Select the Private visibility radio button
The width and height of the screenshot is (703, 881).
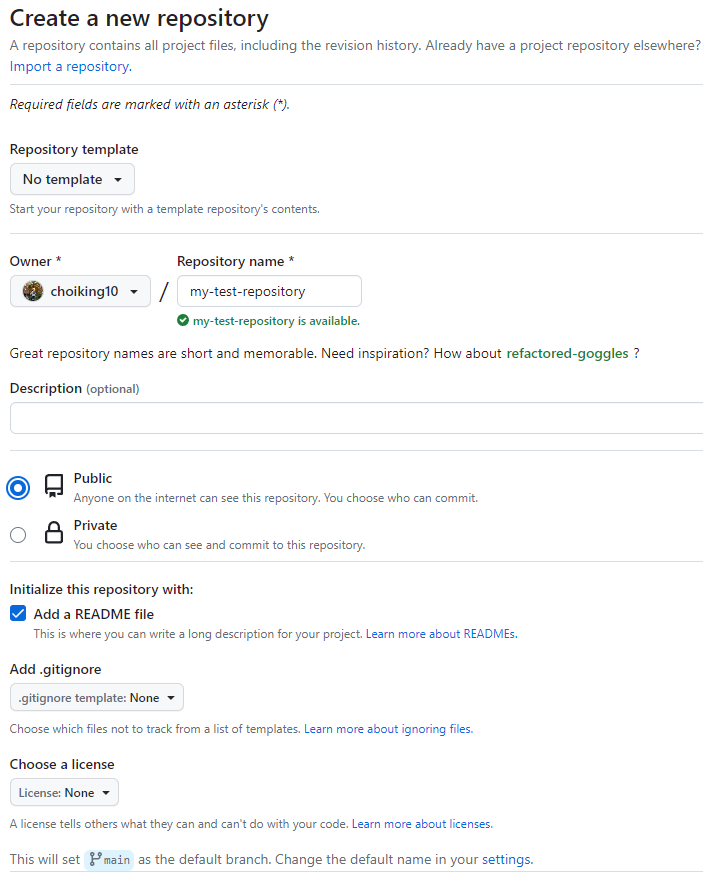click(x=18, y=535)
